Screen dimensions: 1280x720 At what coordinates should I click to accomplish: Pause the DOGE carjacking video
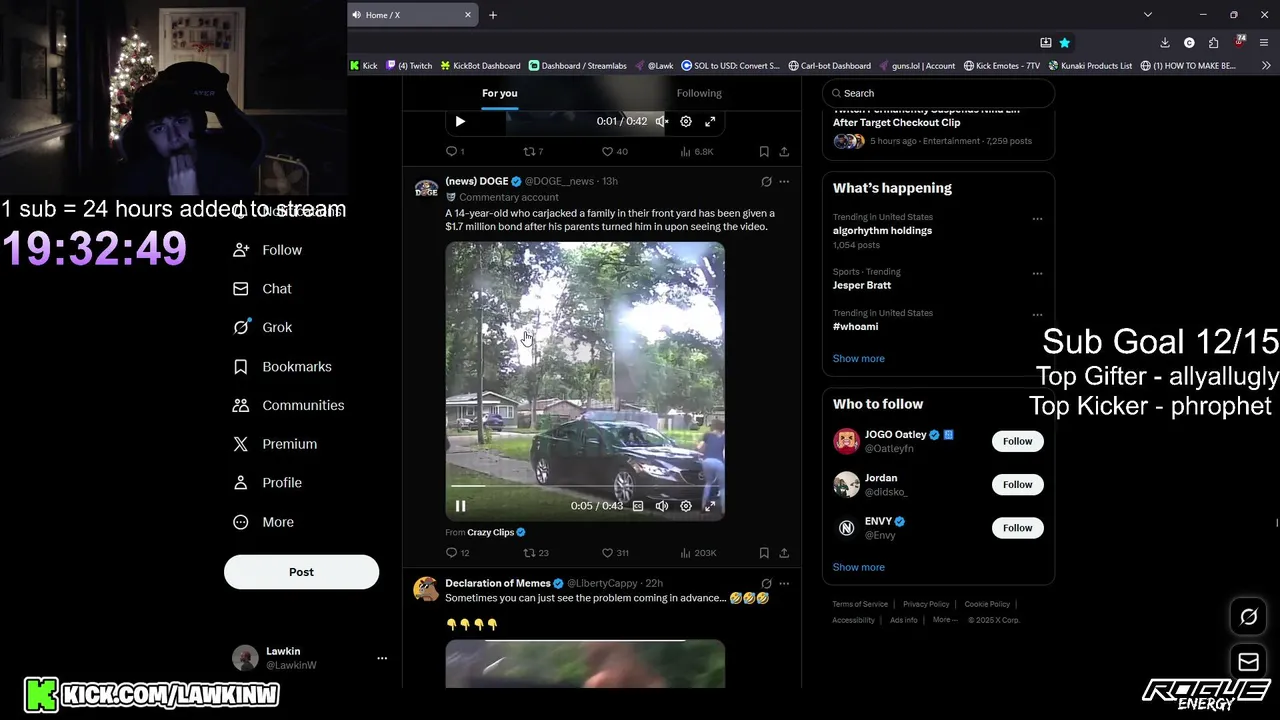460,506
